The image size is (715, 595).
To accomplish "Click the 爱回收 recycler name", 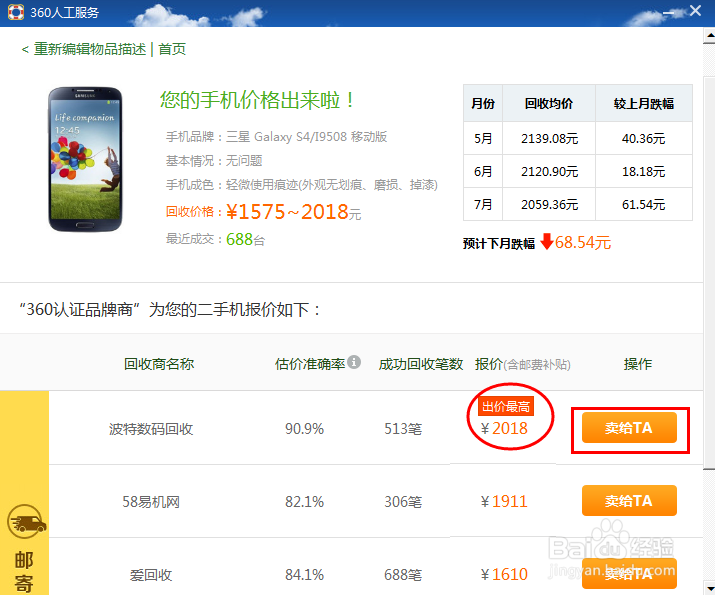I will pos(151,575).
